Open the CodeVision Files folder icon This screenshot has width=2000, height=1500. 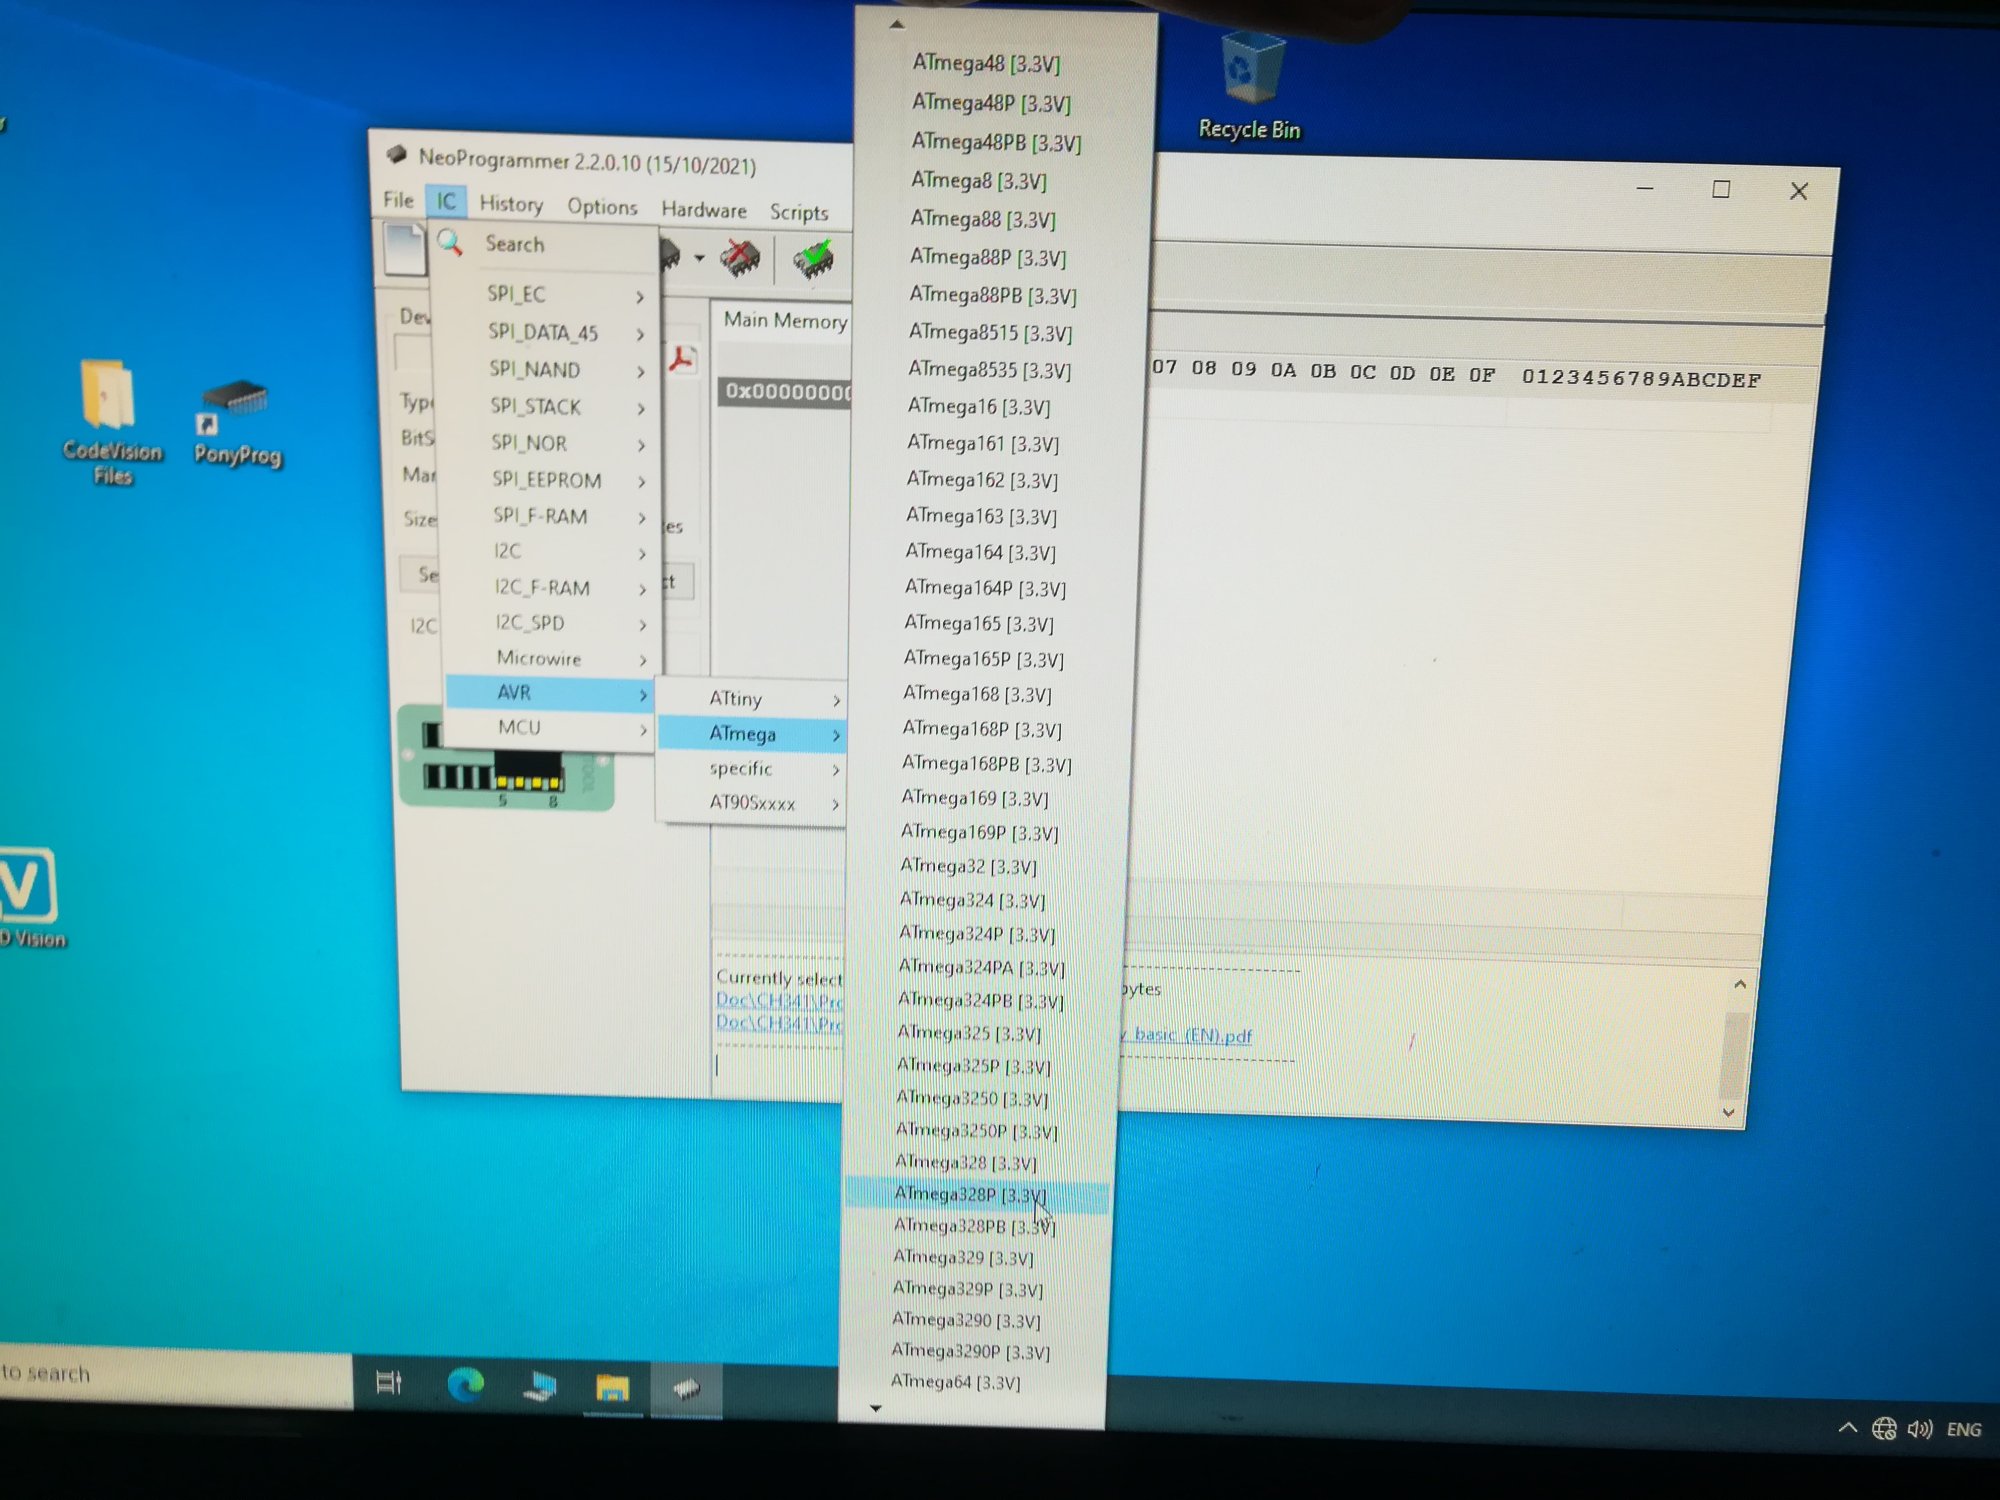(112, 422)
